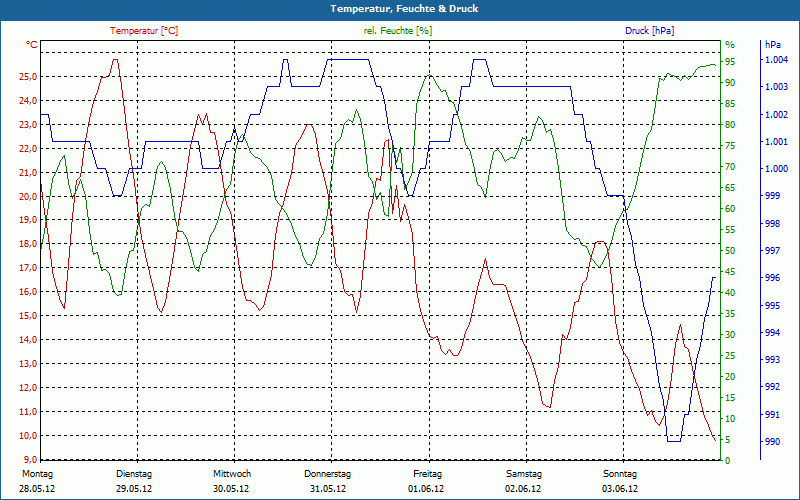Click the red '°C' axis unit label
Screen dimensions: 800x500
[32, 44]
